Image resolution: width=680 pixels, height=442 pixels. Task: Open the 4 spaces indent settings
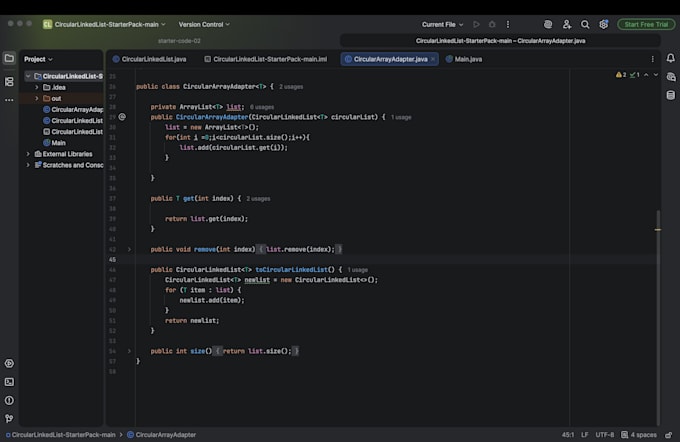coord(639,435)
